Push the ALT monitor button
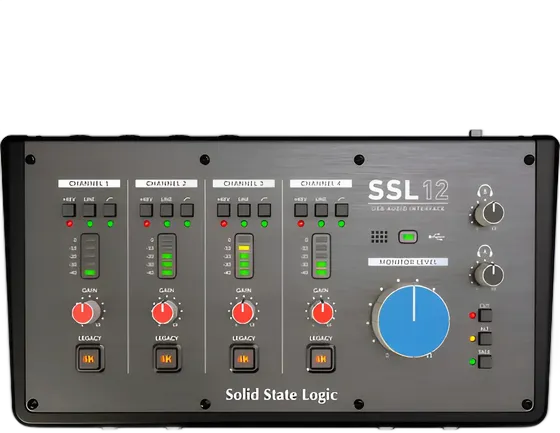Viewport: 560px width, 433px height. tap(485, 338)
